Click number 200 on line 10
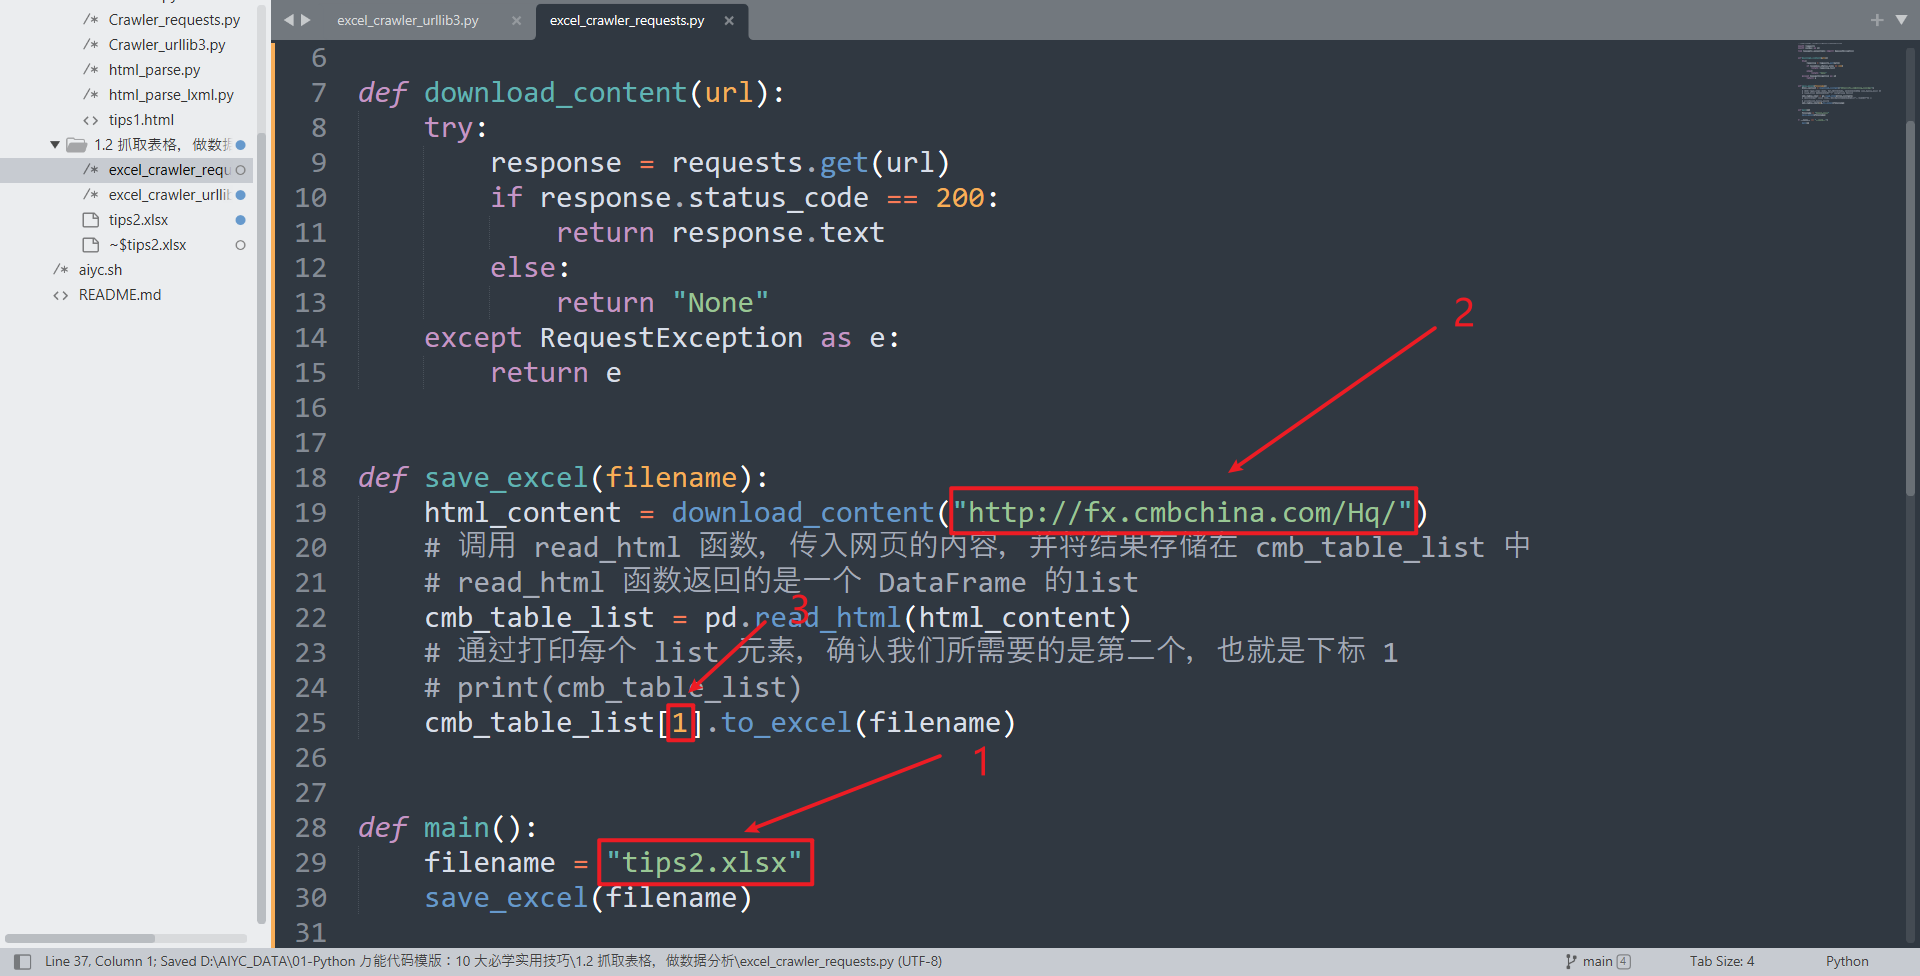The height and width of the screenshot is (976, 1920). click(x=960, y=198)
